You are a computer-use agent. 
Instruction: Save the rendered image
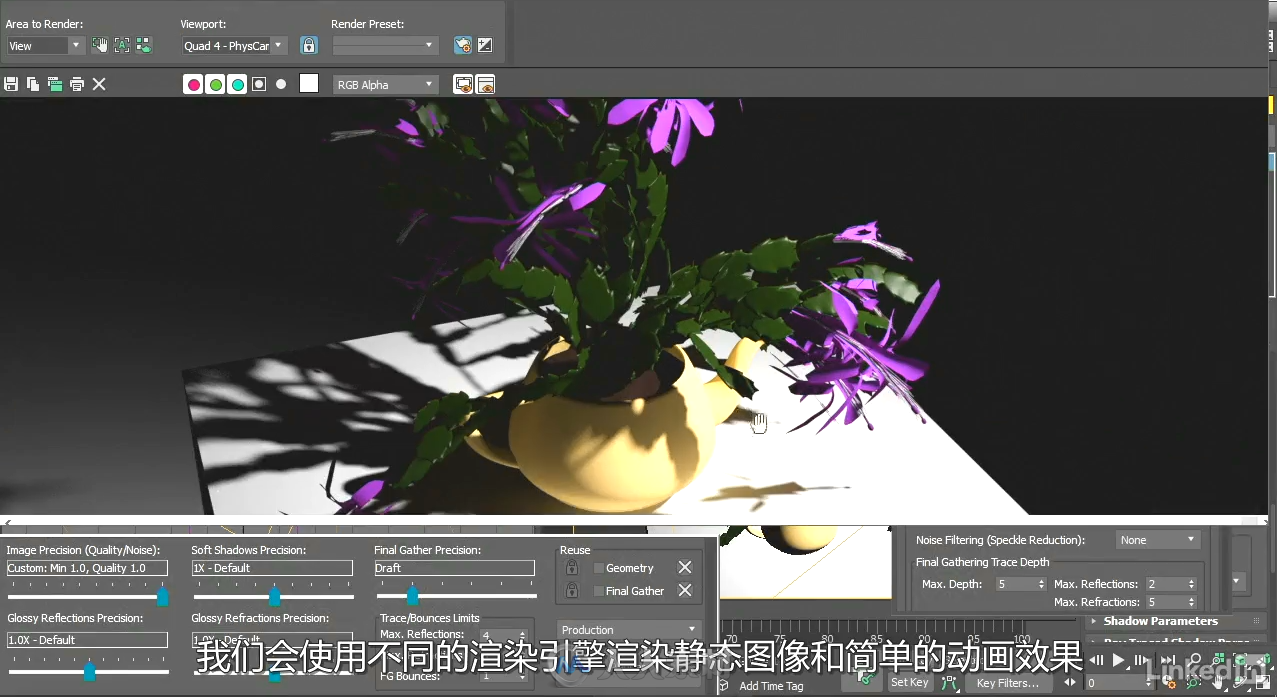pyautogui.click(x=11, y=84)
